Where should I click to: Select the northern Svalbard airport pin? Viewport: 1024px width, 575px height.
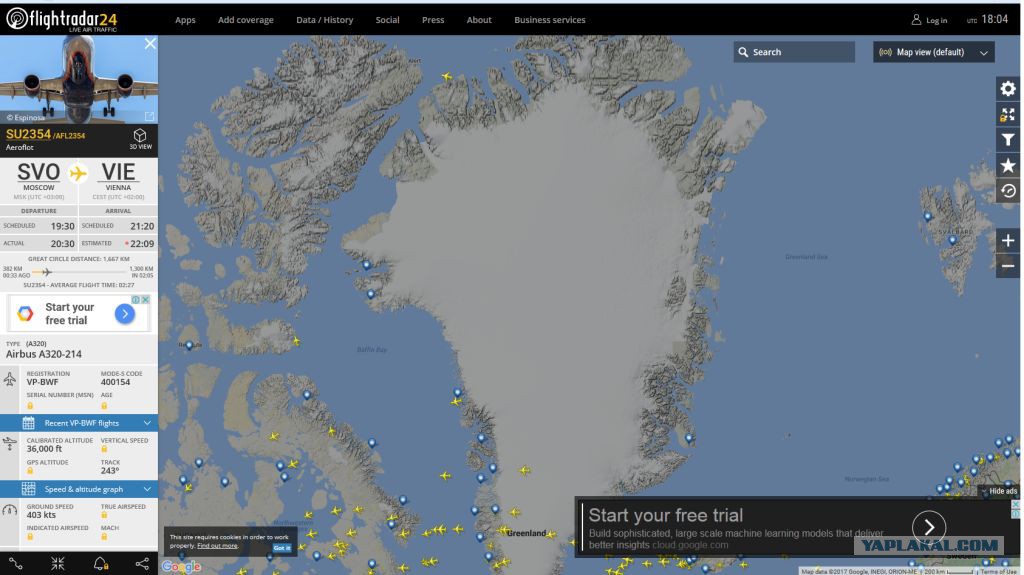pyautogui.click(x=927, y=216)
